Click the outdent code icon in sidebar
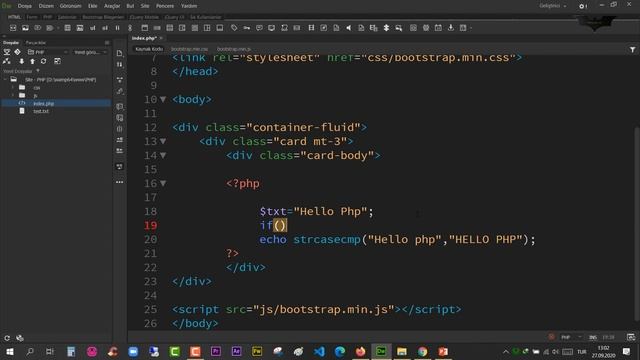The width and height of the screenshot is (640, 360). pos(120,151)
